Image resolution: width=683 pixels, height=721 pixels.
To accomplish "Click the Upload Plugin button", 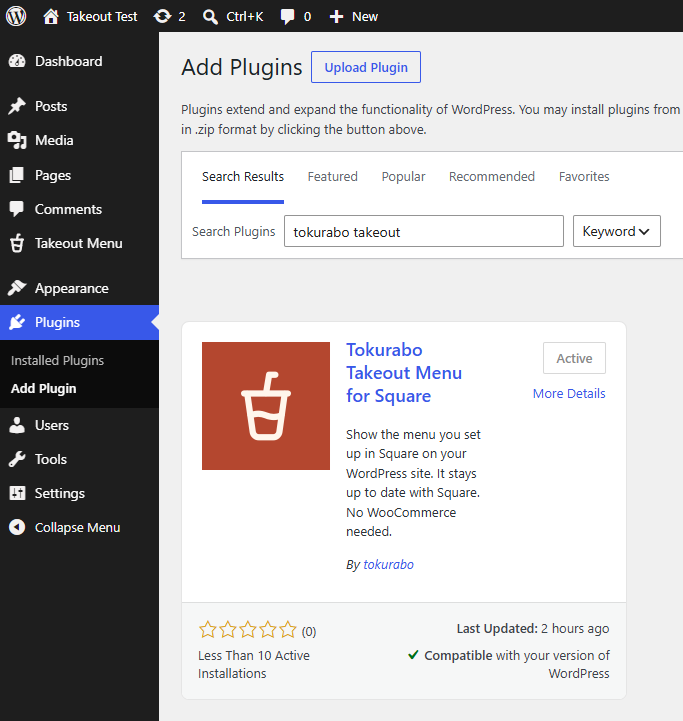I will pyautogui.click(x=366, y=67).
